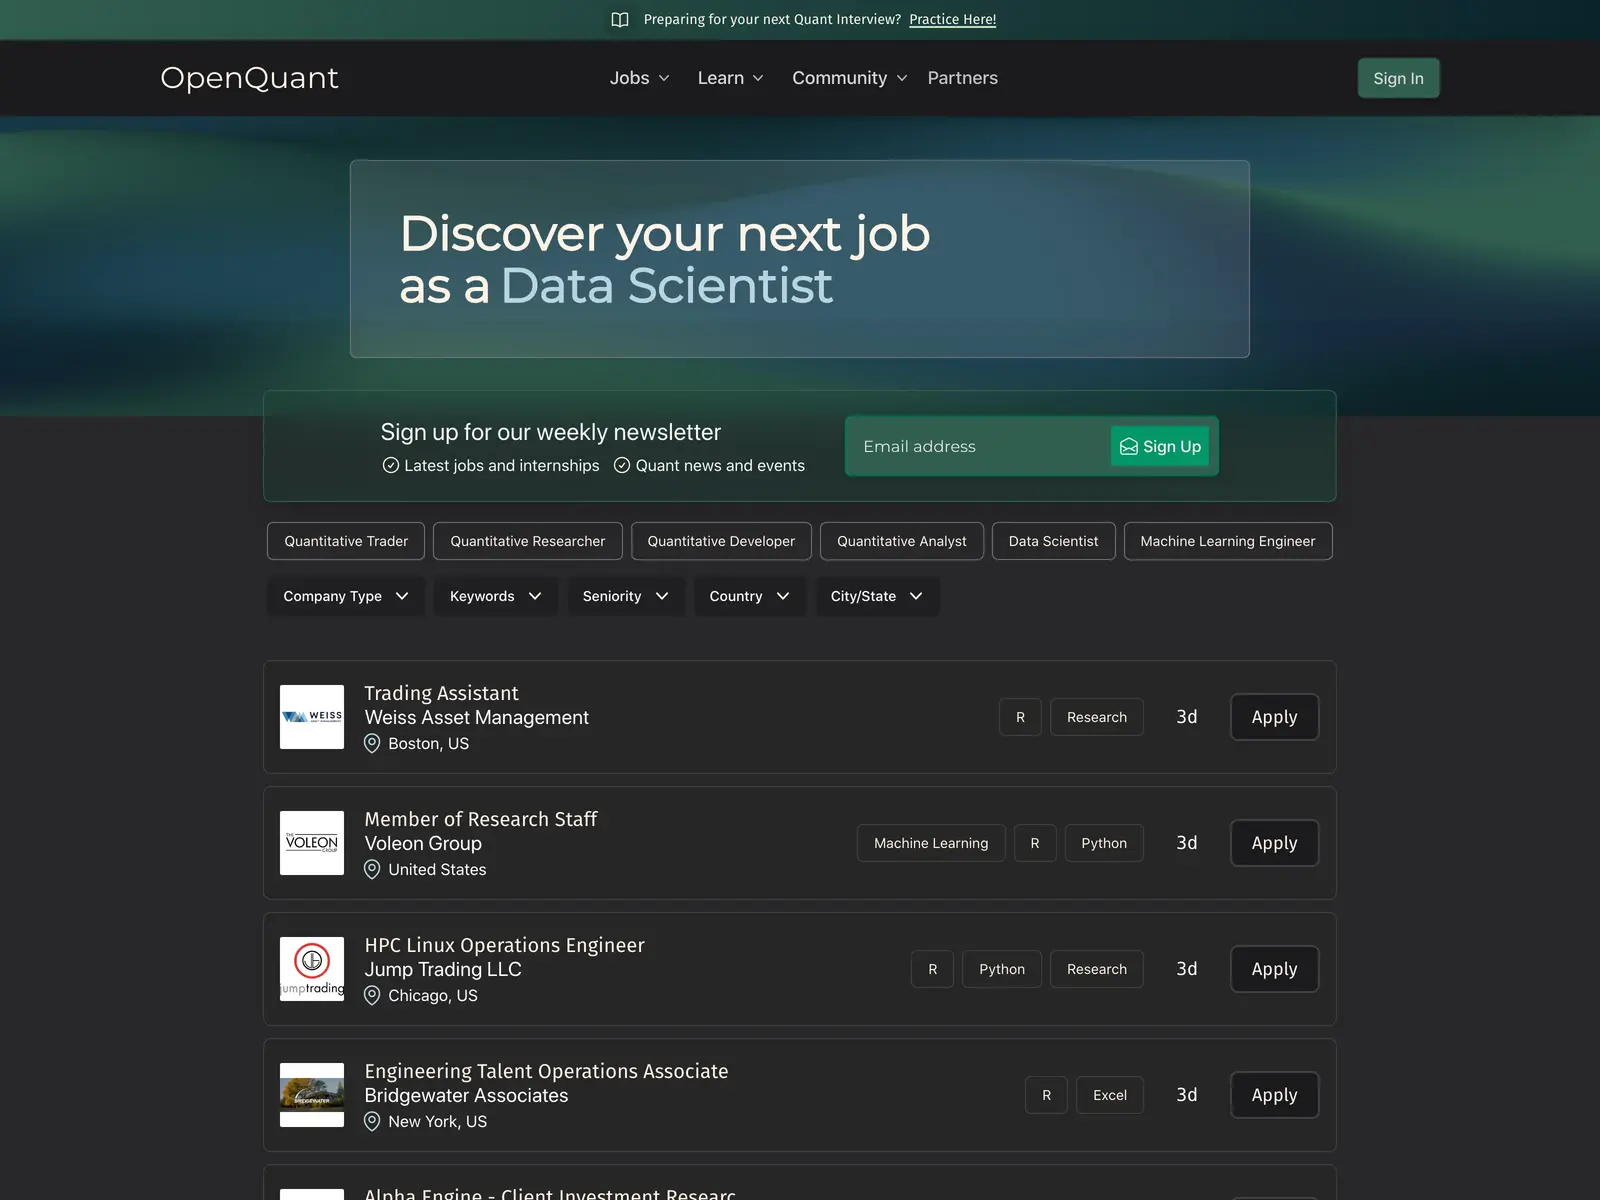This screenshot has height=1200, width=1600.
Task: Click Python tag on Jump Trading job
Action: click(1002, 969)
